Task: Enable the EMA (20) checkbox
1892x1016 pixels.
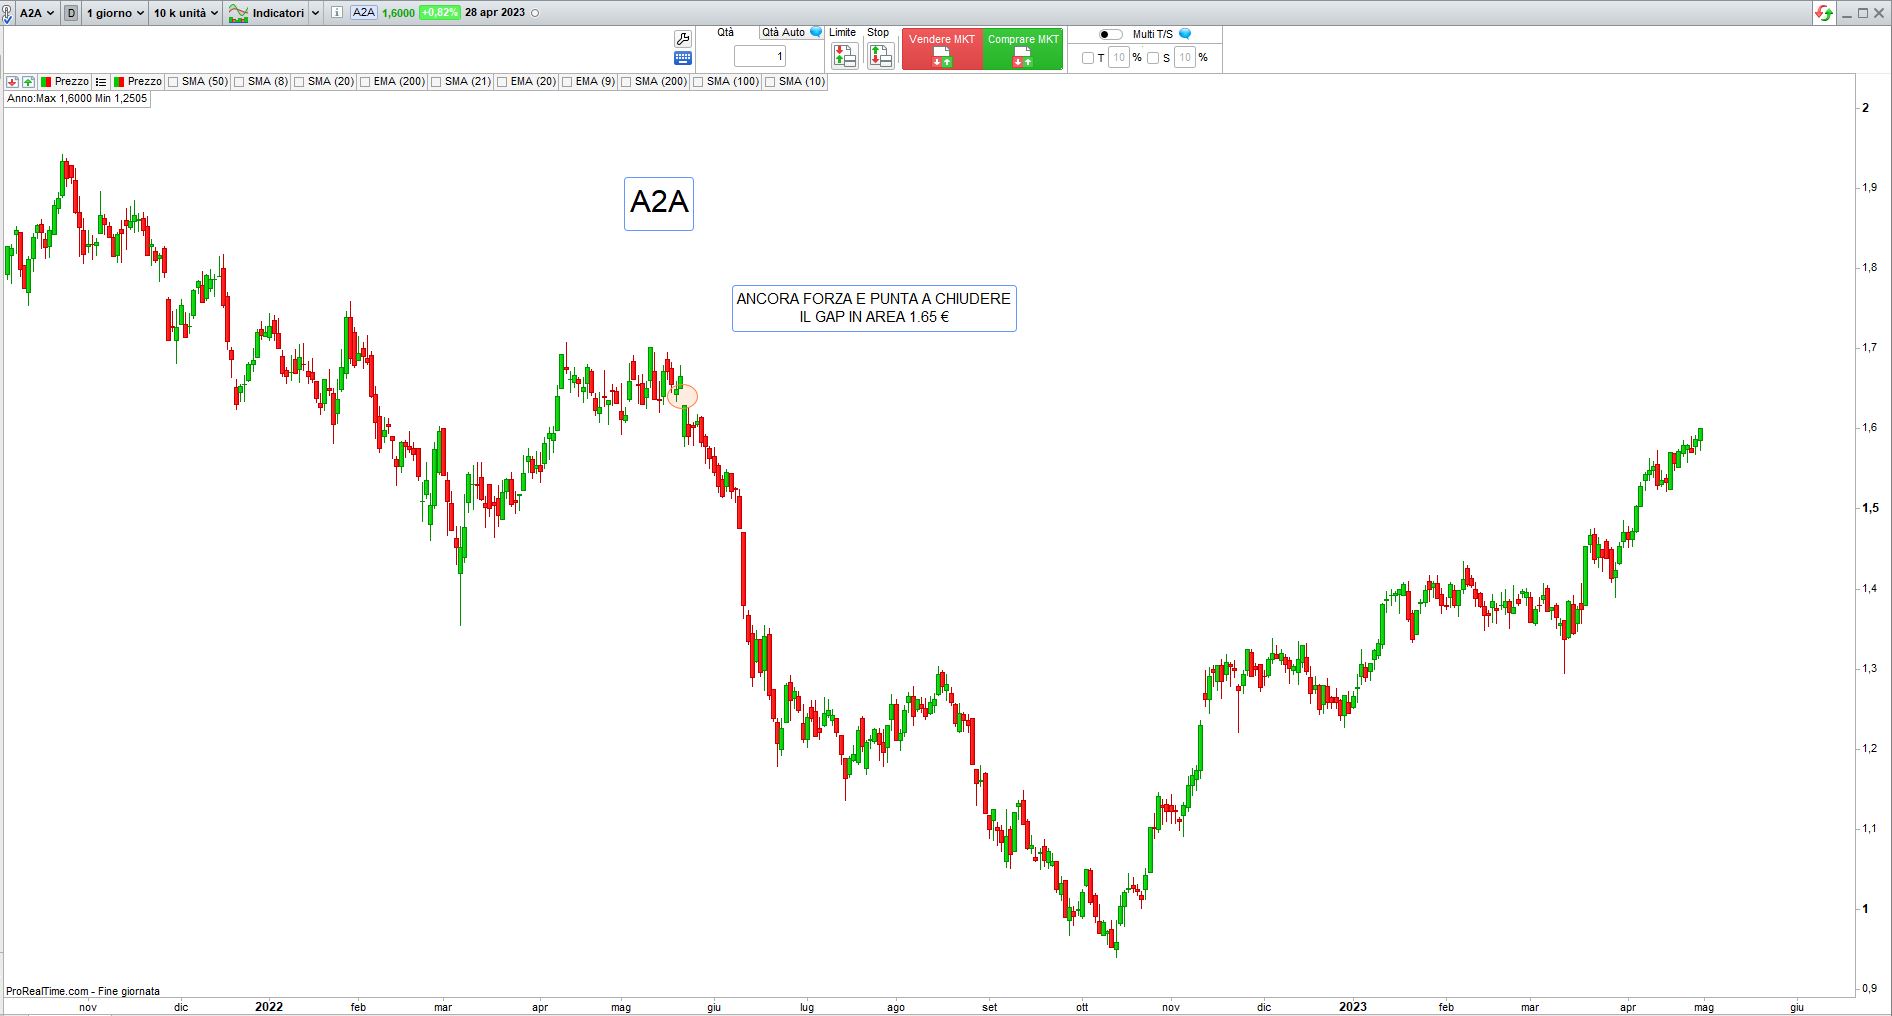Action: (502, 82)
